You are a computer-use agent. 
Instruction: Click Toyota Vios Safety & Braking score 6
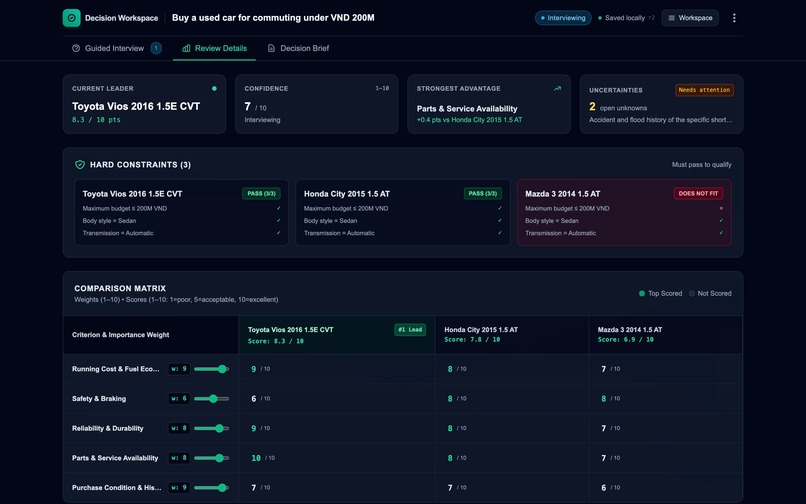[x=253, y=399]
